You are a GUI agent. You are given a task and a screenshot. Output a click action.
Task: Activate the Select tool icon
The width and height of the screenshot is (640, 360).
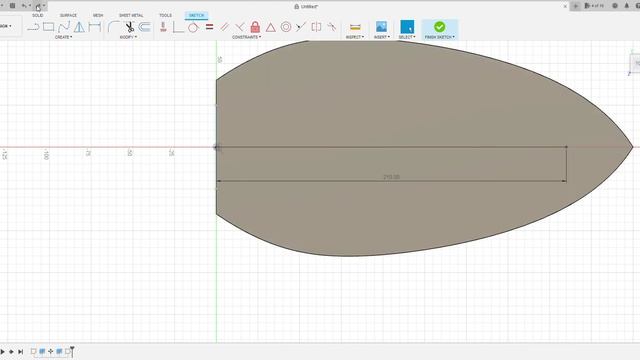click(407, 27)
